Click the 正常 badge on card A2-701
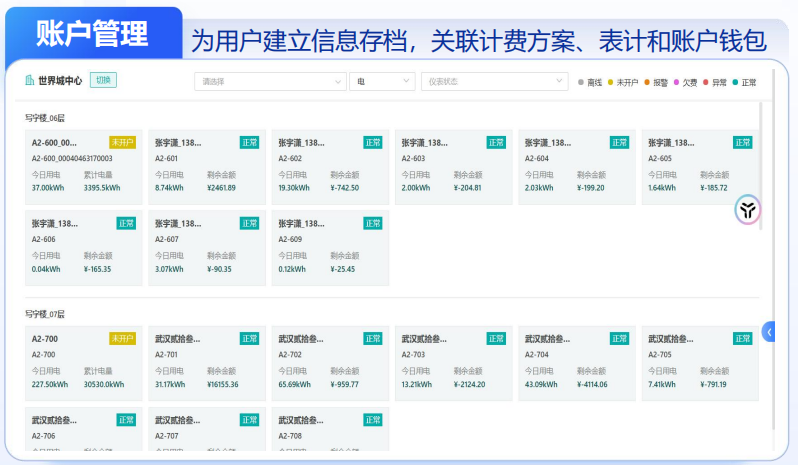798x465 pixels. pyautogui.click(x=249, y=338)
